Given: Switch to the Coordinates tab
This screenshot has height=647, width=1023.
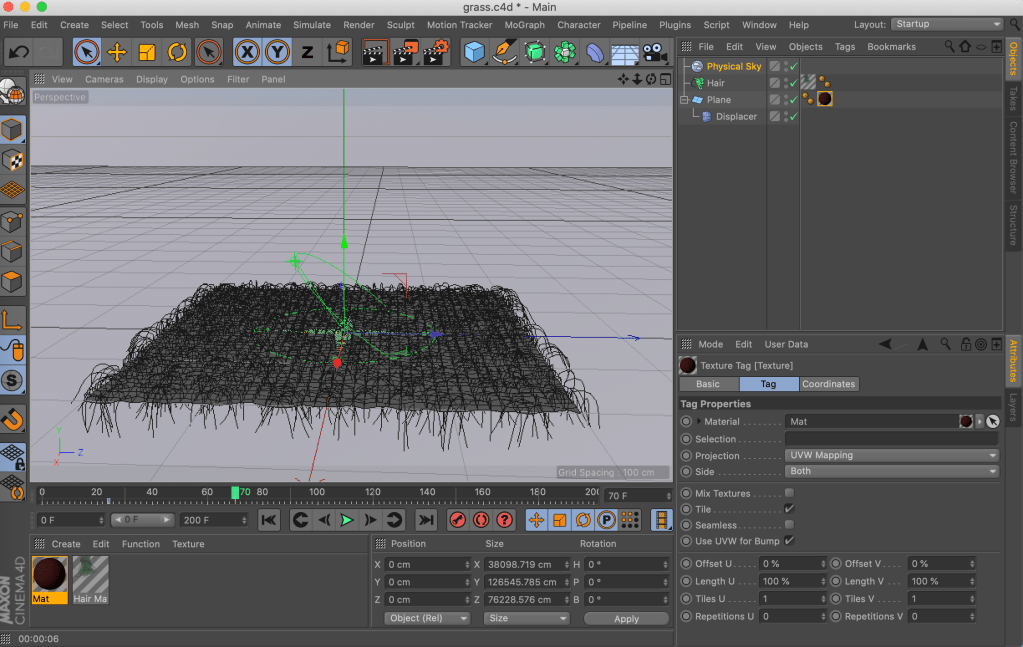Looking at the screenshot, I should click(829, 384).
